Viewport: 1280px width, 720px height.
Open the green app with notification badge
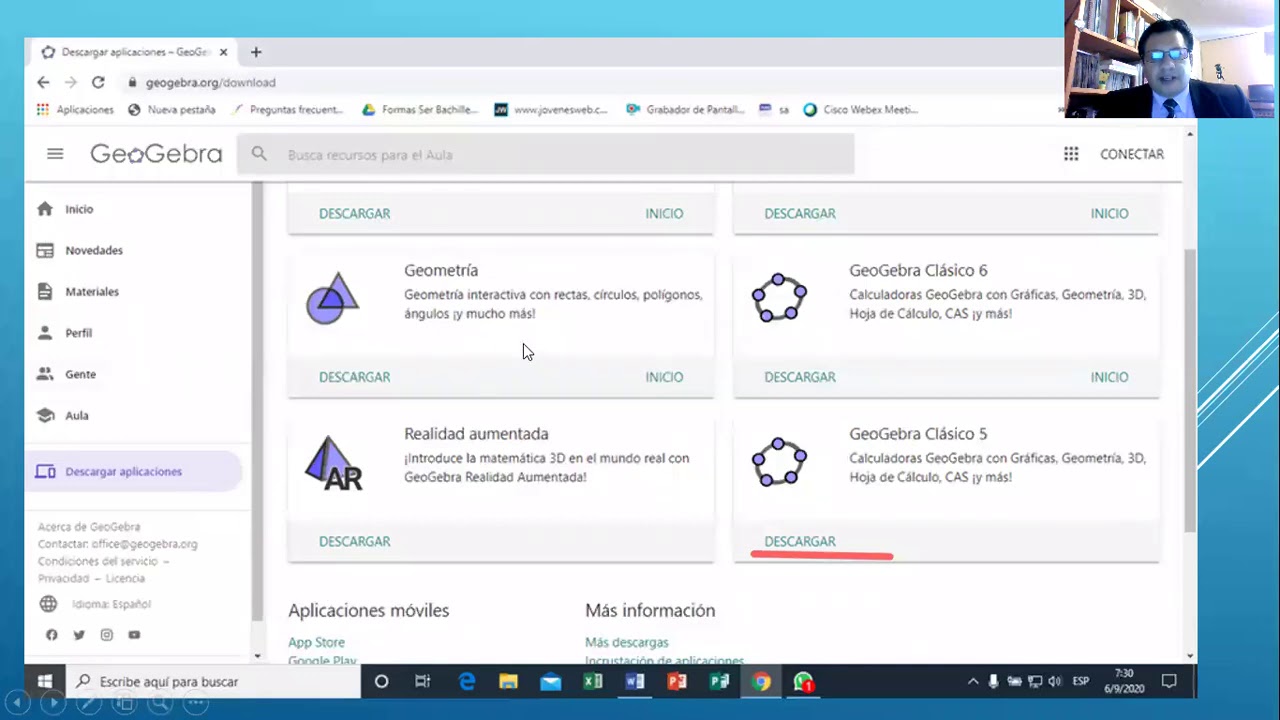coord(804,682)
